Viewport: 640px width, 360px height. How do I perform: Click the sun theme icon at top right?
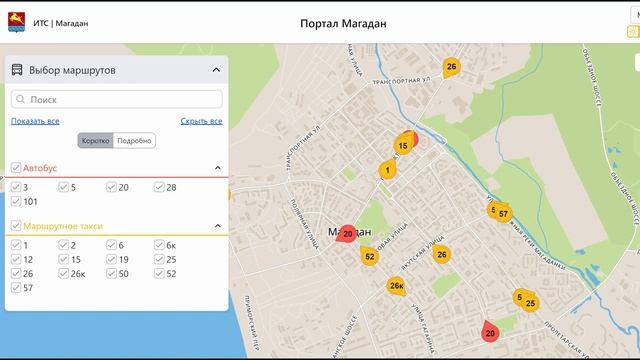633,31
